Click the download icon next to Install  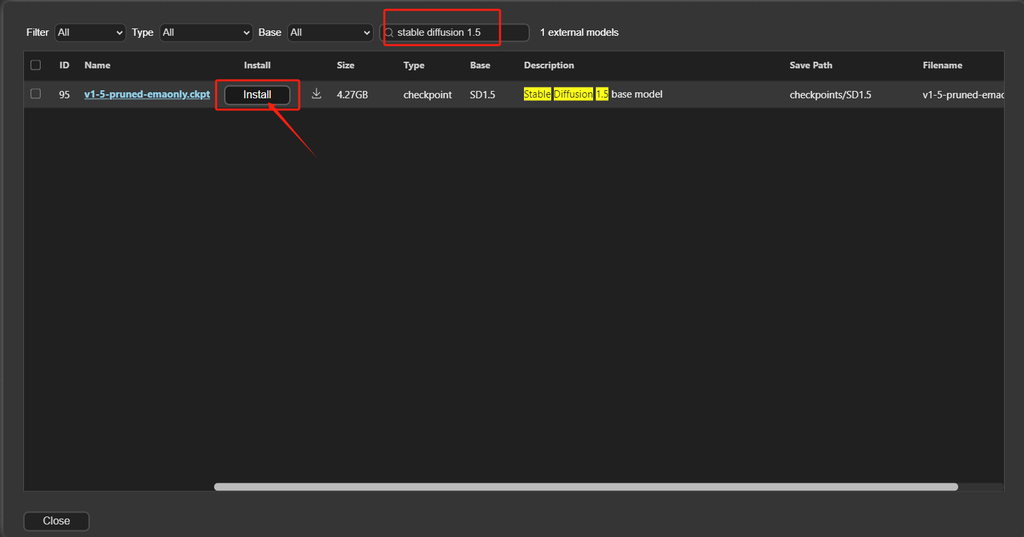tap(316, 94)
